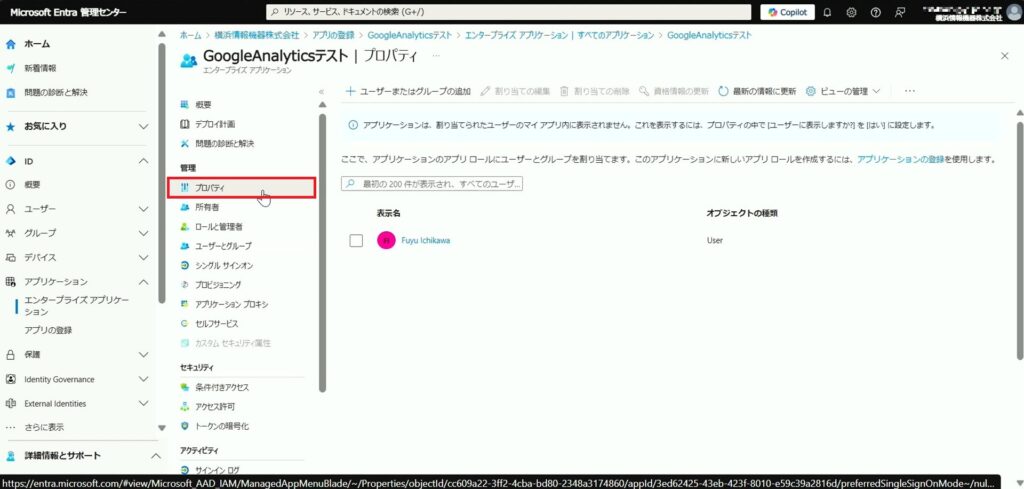This screenshot has width=1024, height=489.
Task: Collapse the ID section chevron
Action: (x=144, y=161)
